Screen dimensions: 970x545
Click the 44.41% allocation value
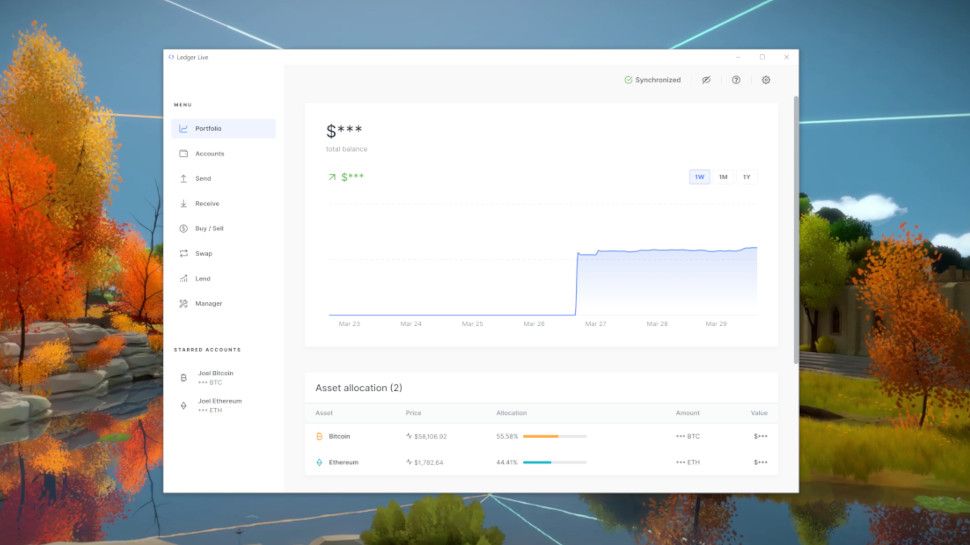click(x=507, y=463)
